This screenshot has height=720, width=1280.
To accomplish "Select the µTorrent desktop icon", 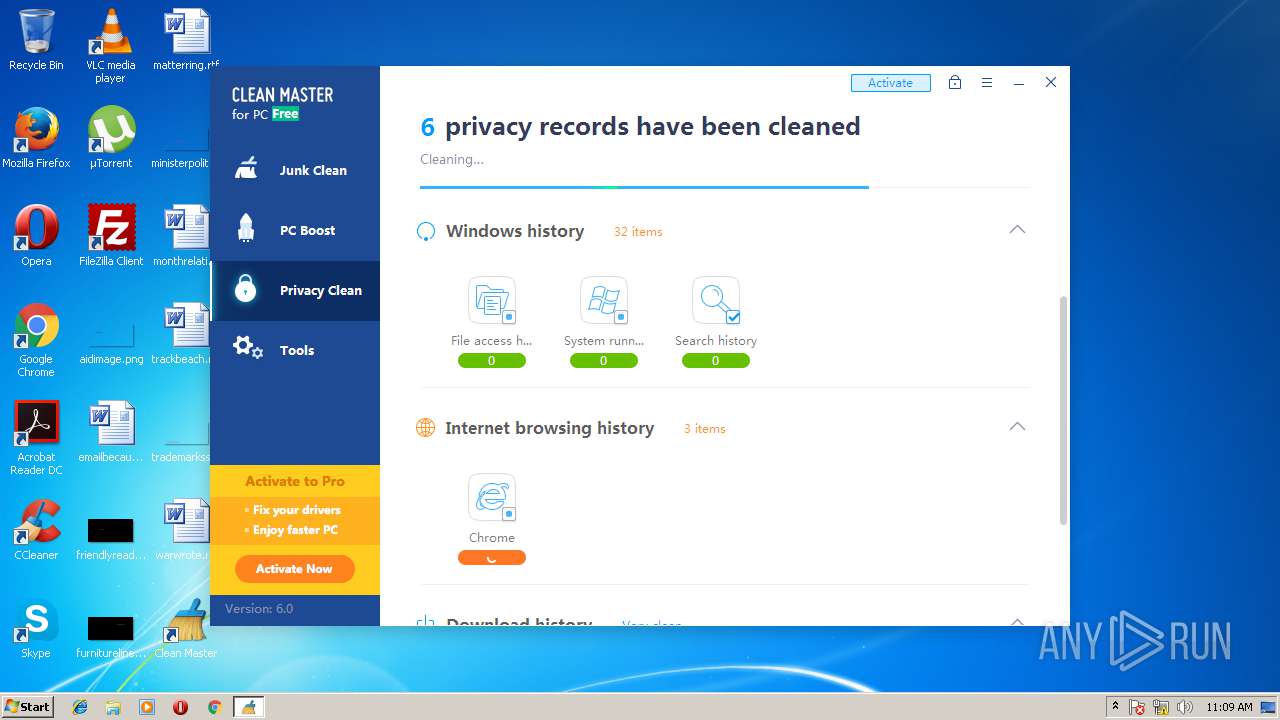I will pyautogui.click(x=111, y=138).
